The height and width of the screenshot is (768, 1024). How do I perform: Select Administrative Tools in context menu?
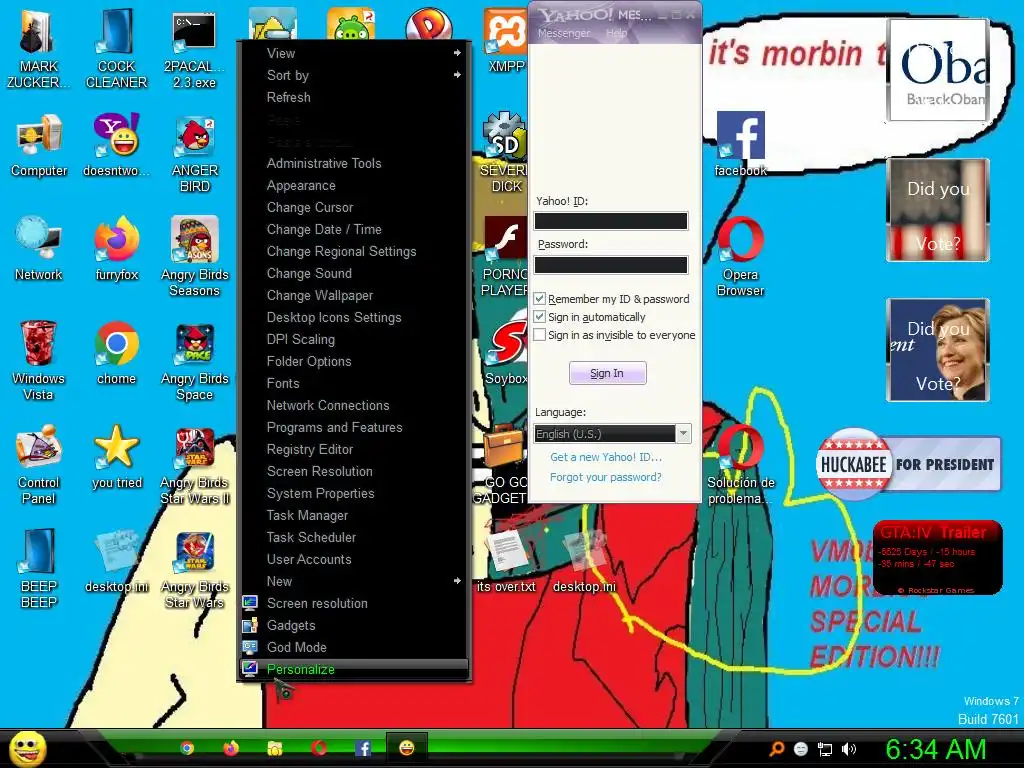354,163
